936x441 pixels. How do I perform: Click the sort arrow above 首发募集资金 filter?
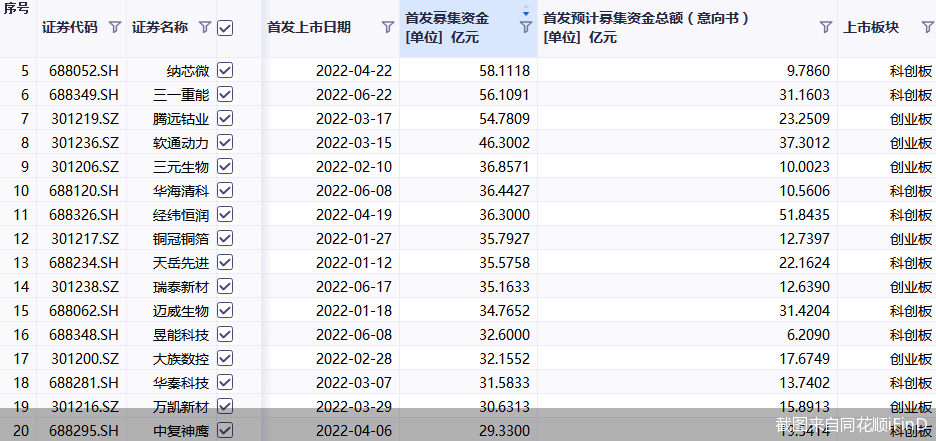tap(526, 15)
